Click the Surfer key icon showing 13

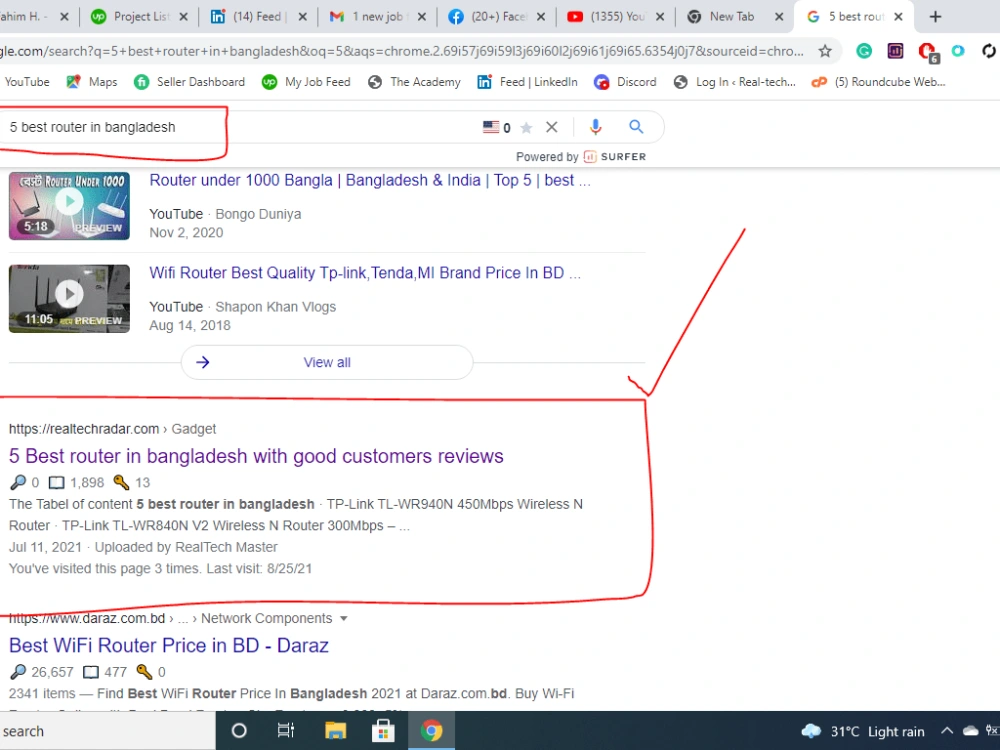[121, 482]
